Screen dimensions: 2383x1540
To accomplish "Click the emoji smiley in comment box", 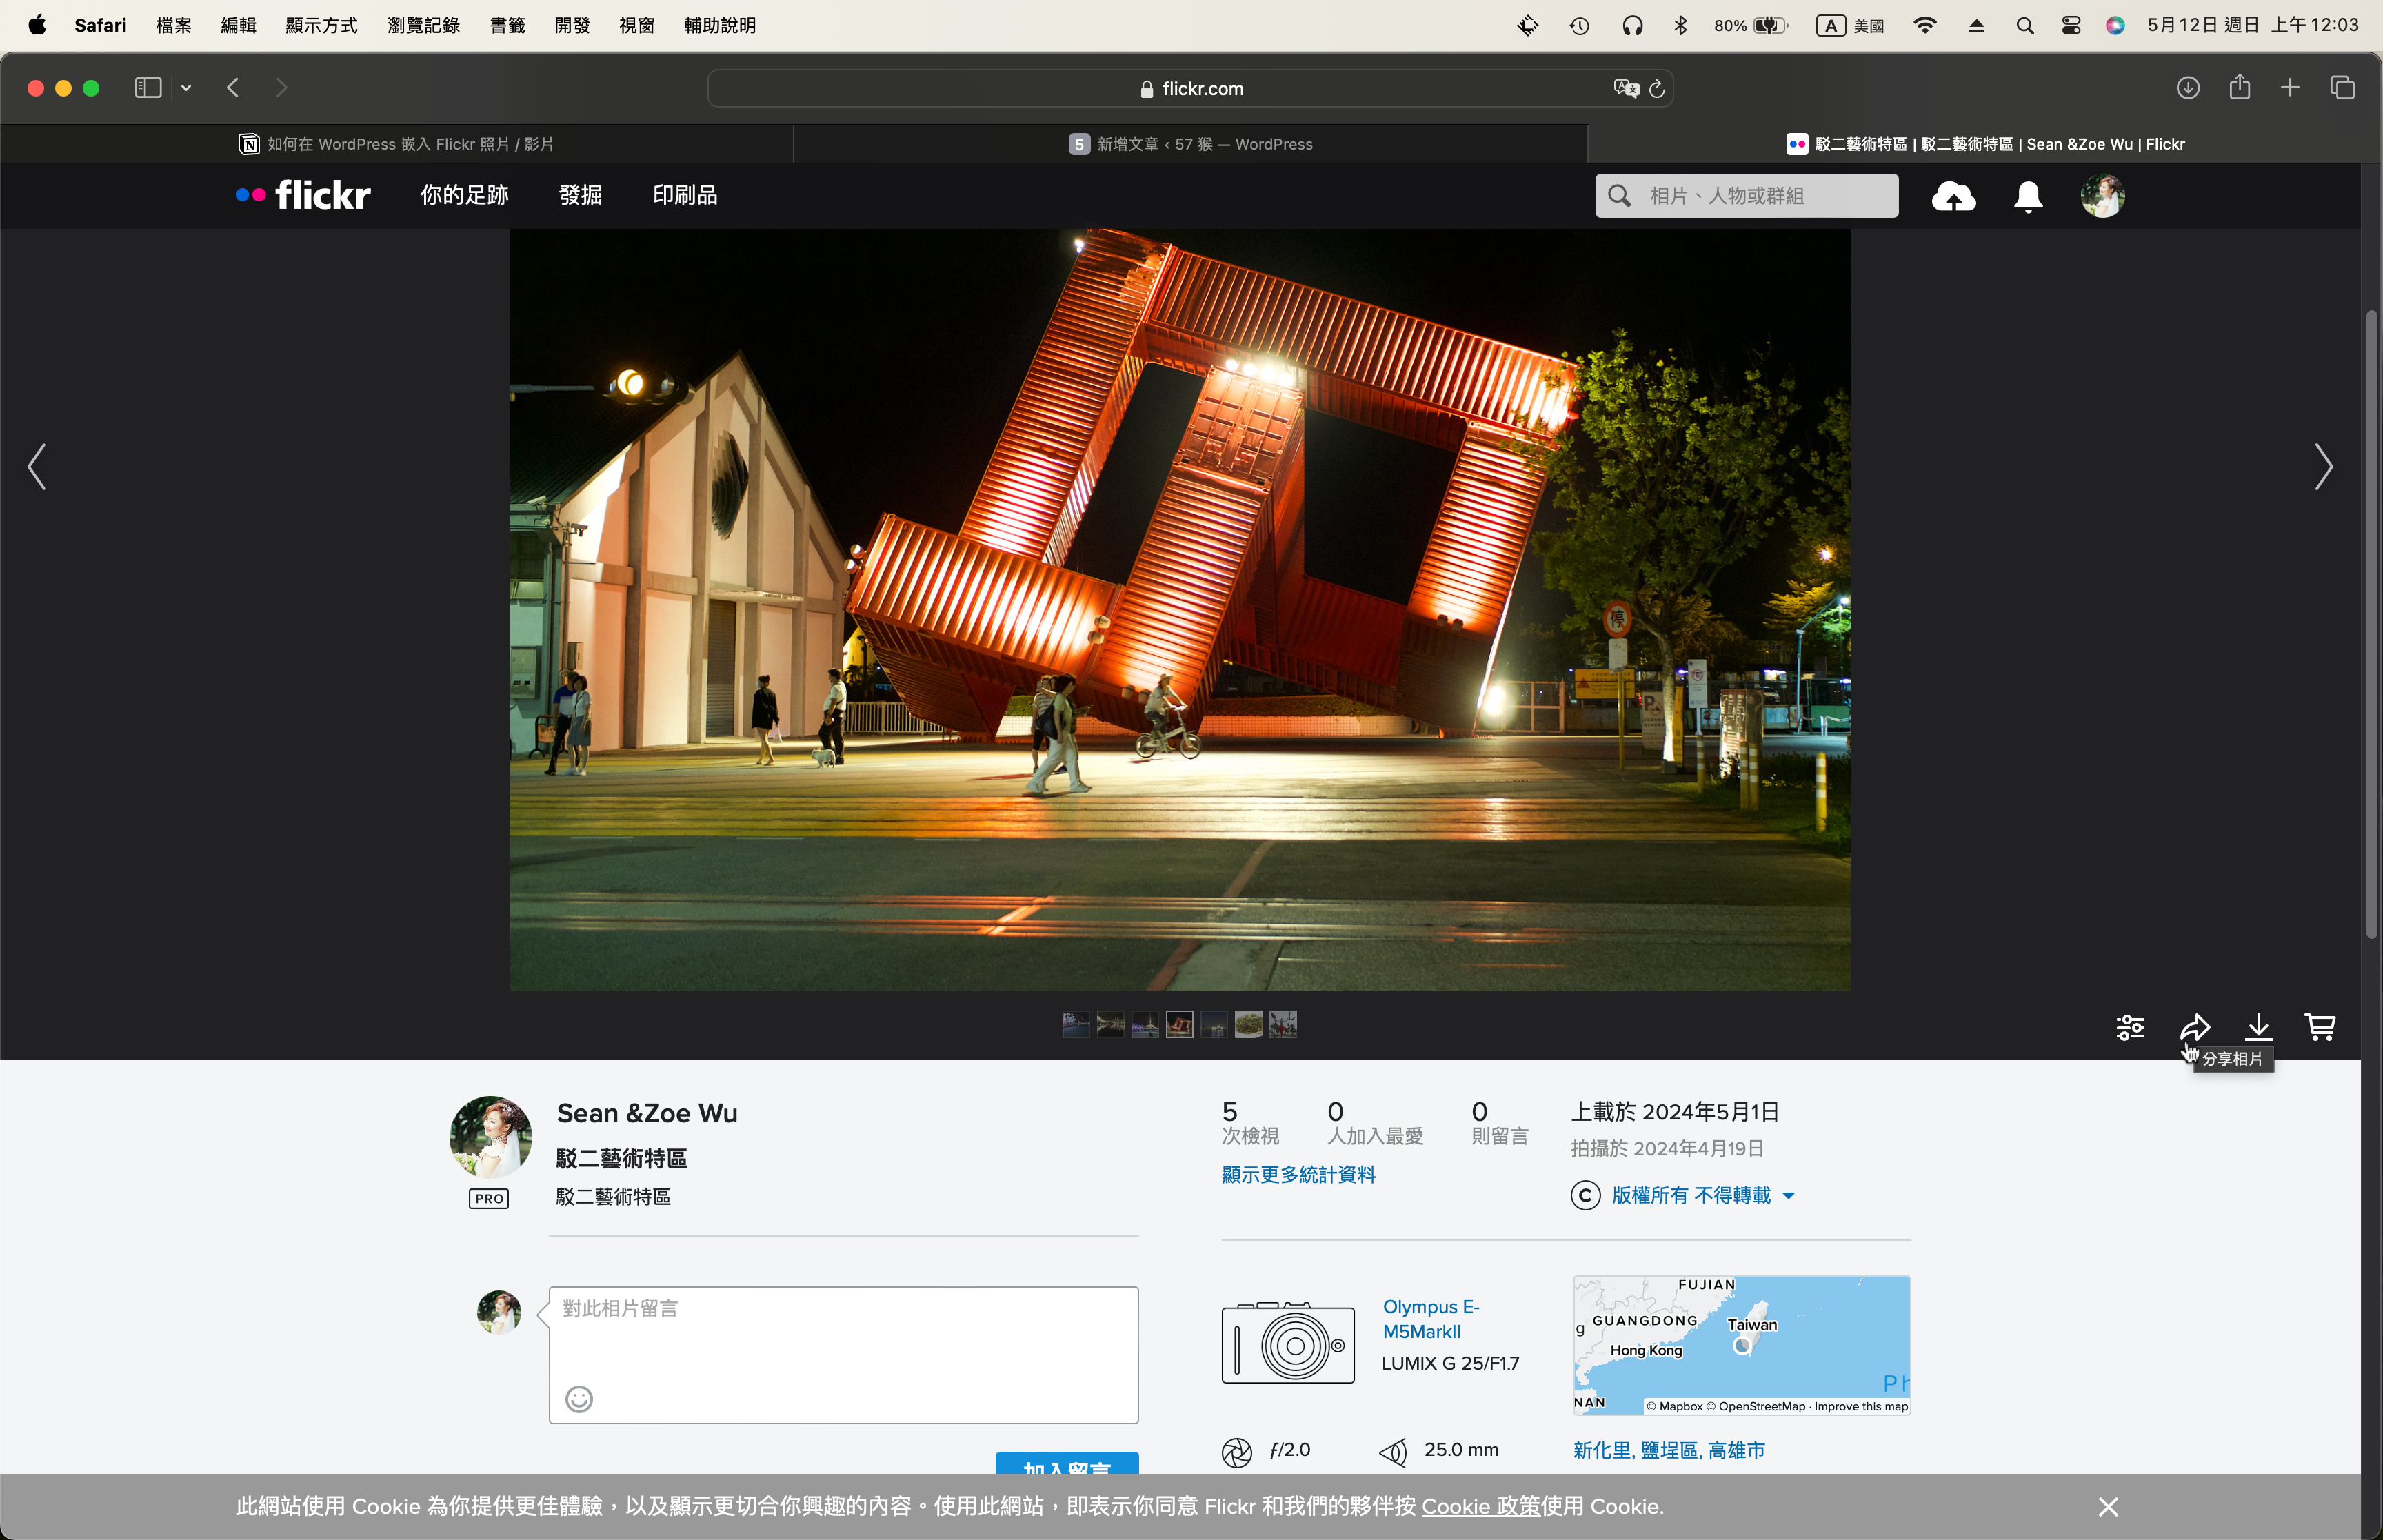I will 579,1398.
